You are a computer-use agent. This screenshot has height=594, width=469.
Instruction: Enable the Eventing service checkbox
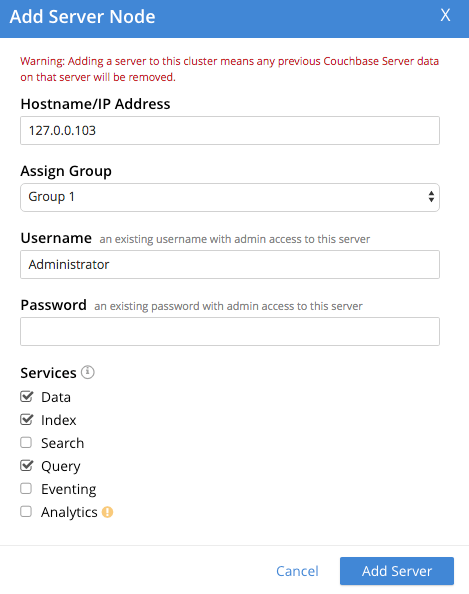coord(26,488)
